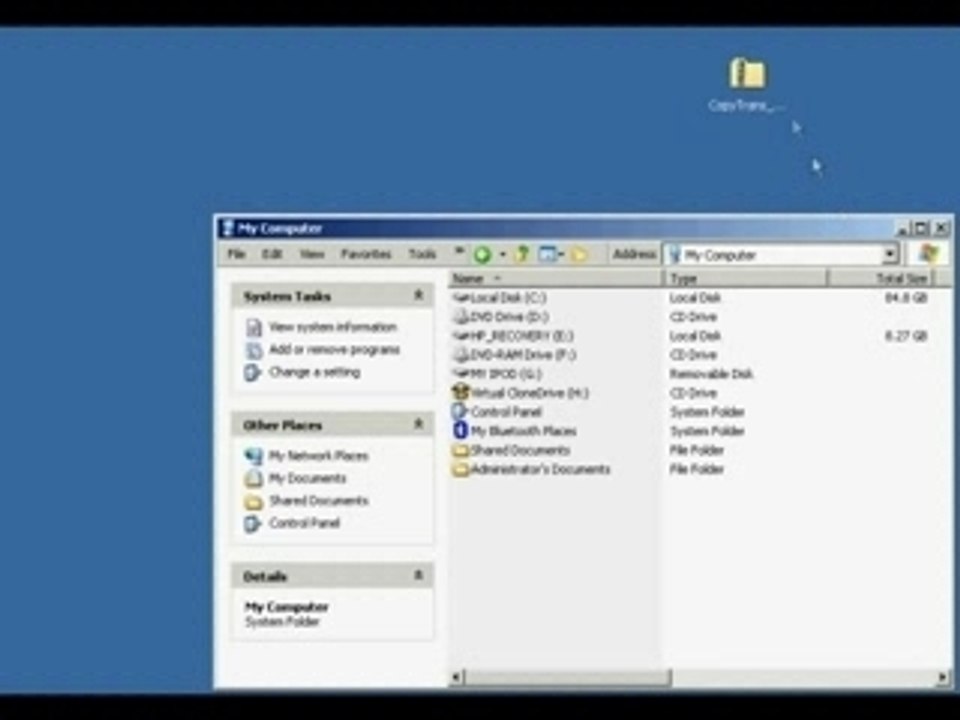Click the My Network Places icon
960x720 pixels.
coord(253,456)
